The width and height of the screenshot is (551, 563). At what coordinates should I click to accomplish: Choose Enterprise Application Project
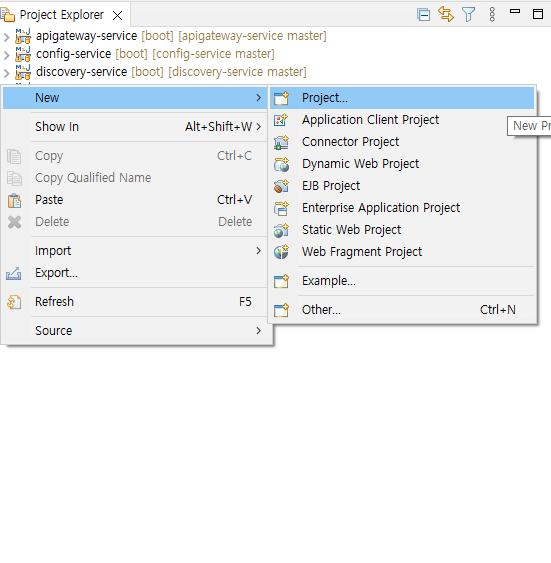402,208
